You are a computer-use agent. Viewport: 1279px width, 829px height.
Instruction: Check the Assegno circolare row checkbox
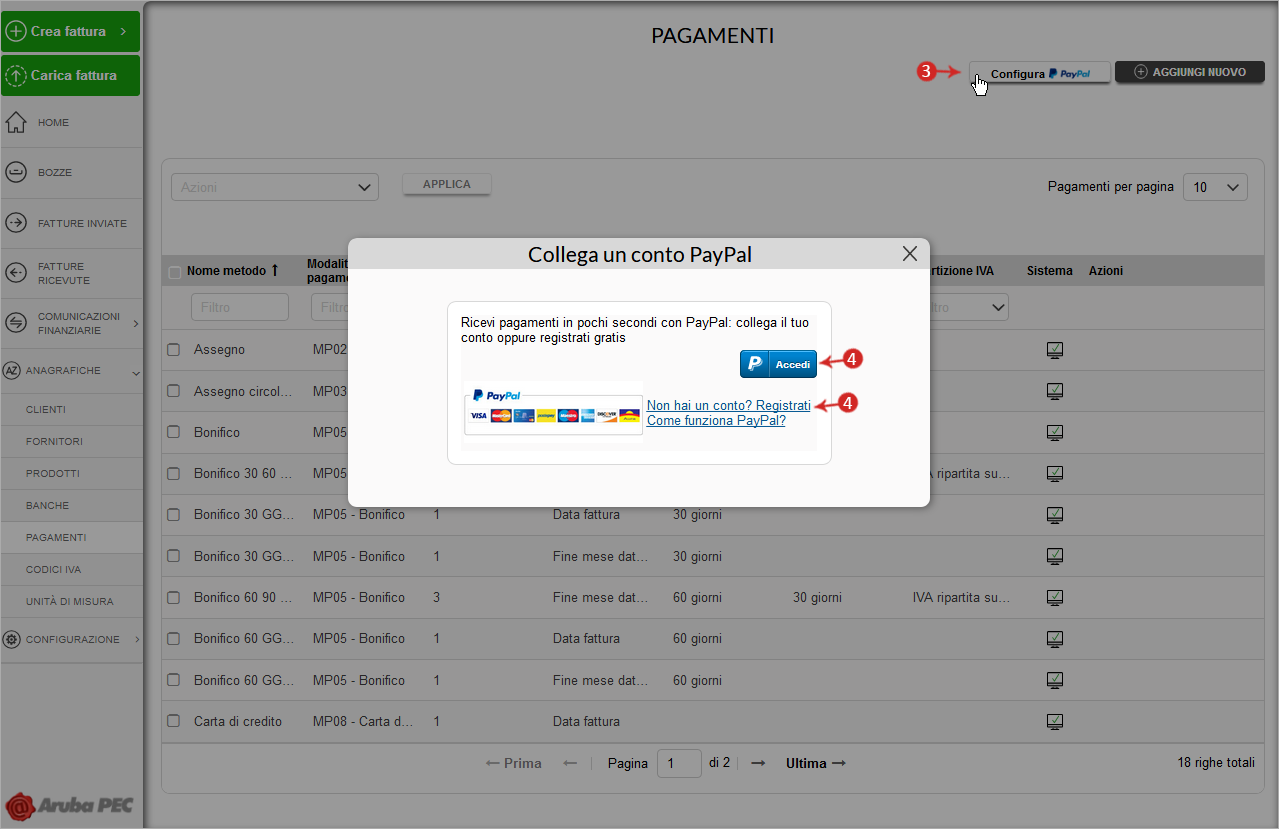[174, 391]
